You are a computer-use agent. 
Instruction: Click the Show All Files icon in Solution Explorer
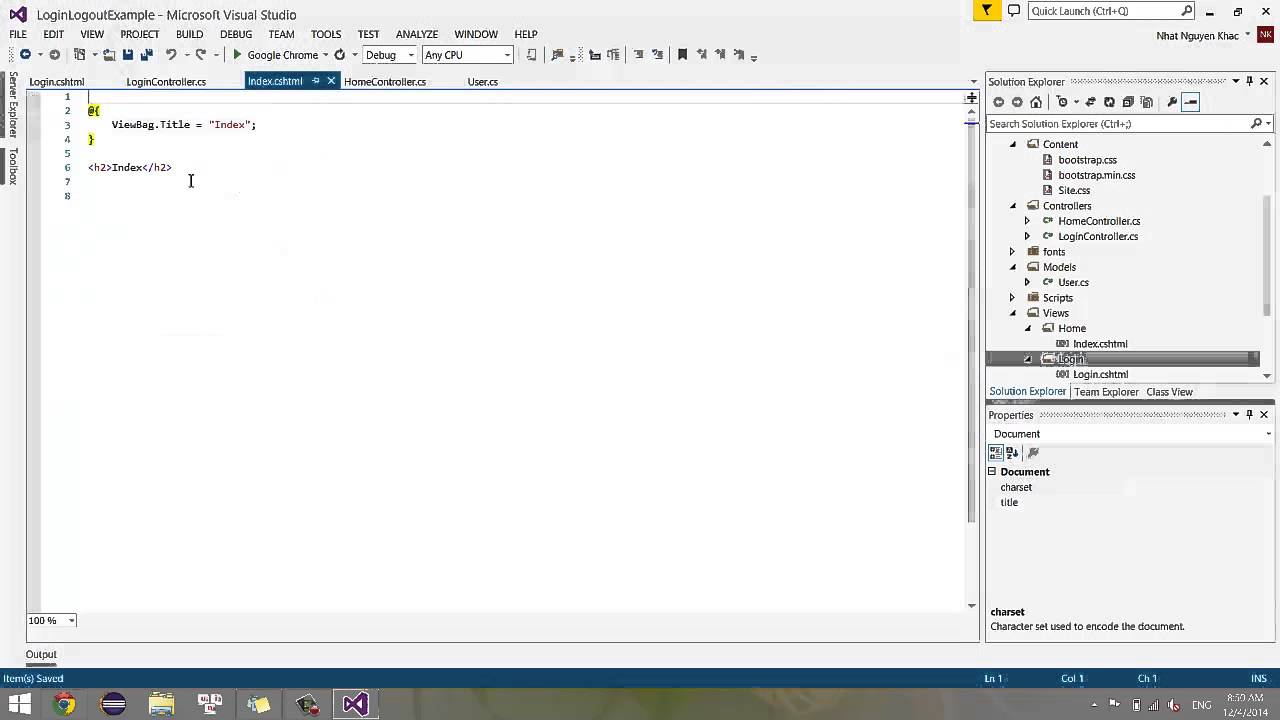tap(1147, 102)
